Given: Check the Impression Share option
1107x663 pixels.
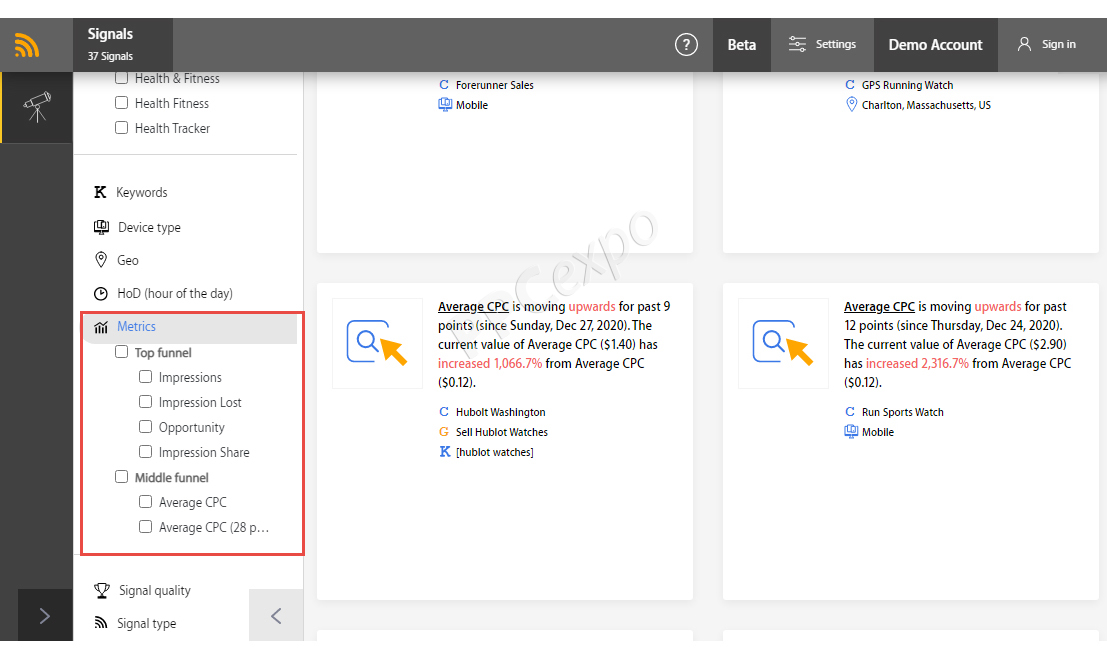Looking at the screenshot, I should point(145,451).
